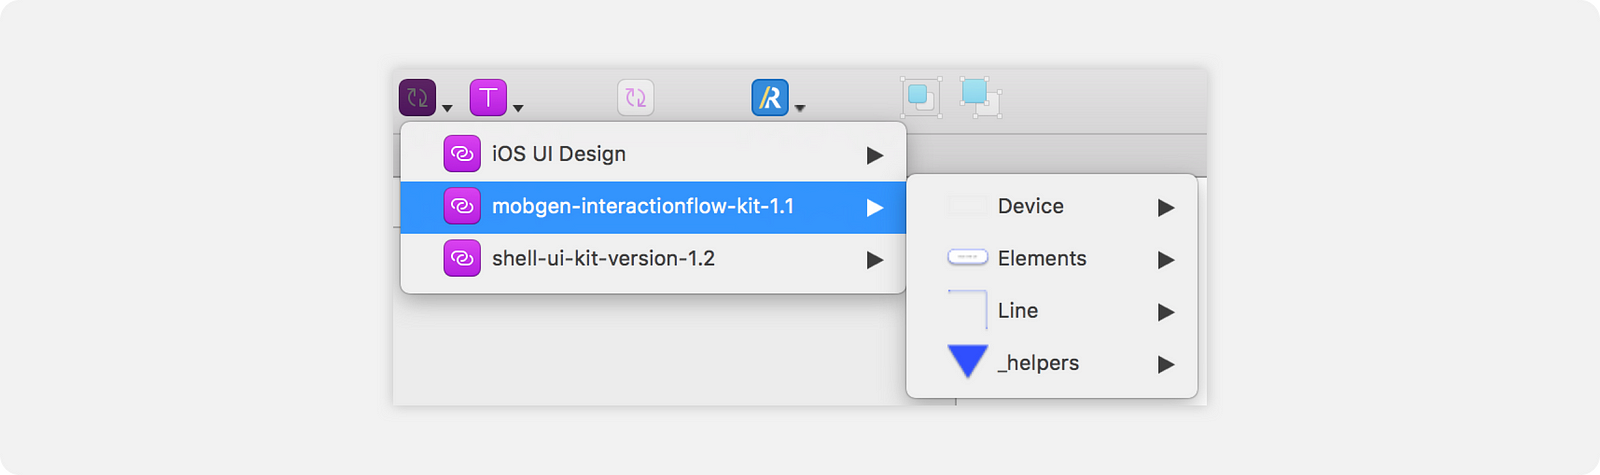
Task: Click the blue triangle _helpers icon
Action: tap(967, 361)
